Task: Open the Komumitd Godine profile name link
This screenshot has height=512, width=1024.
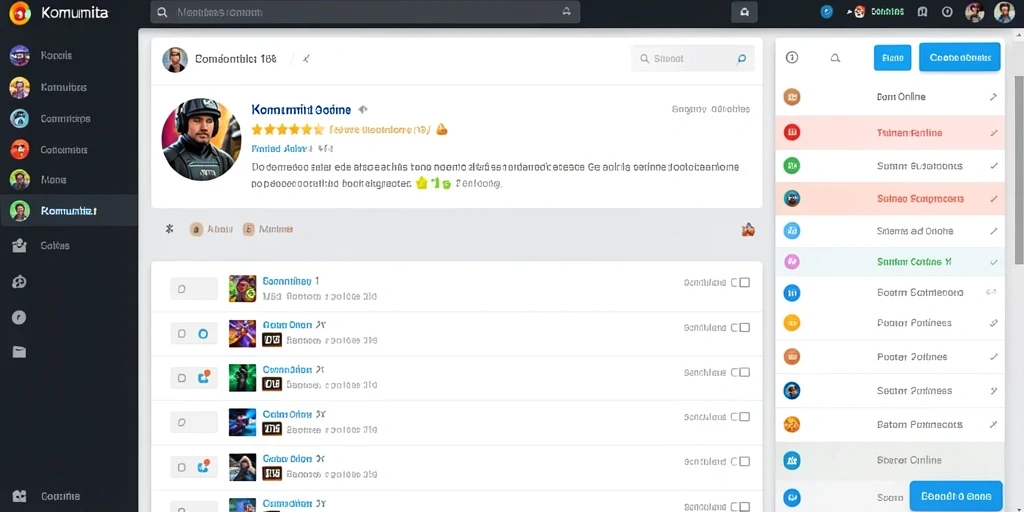Action: (x=301, y=110)
